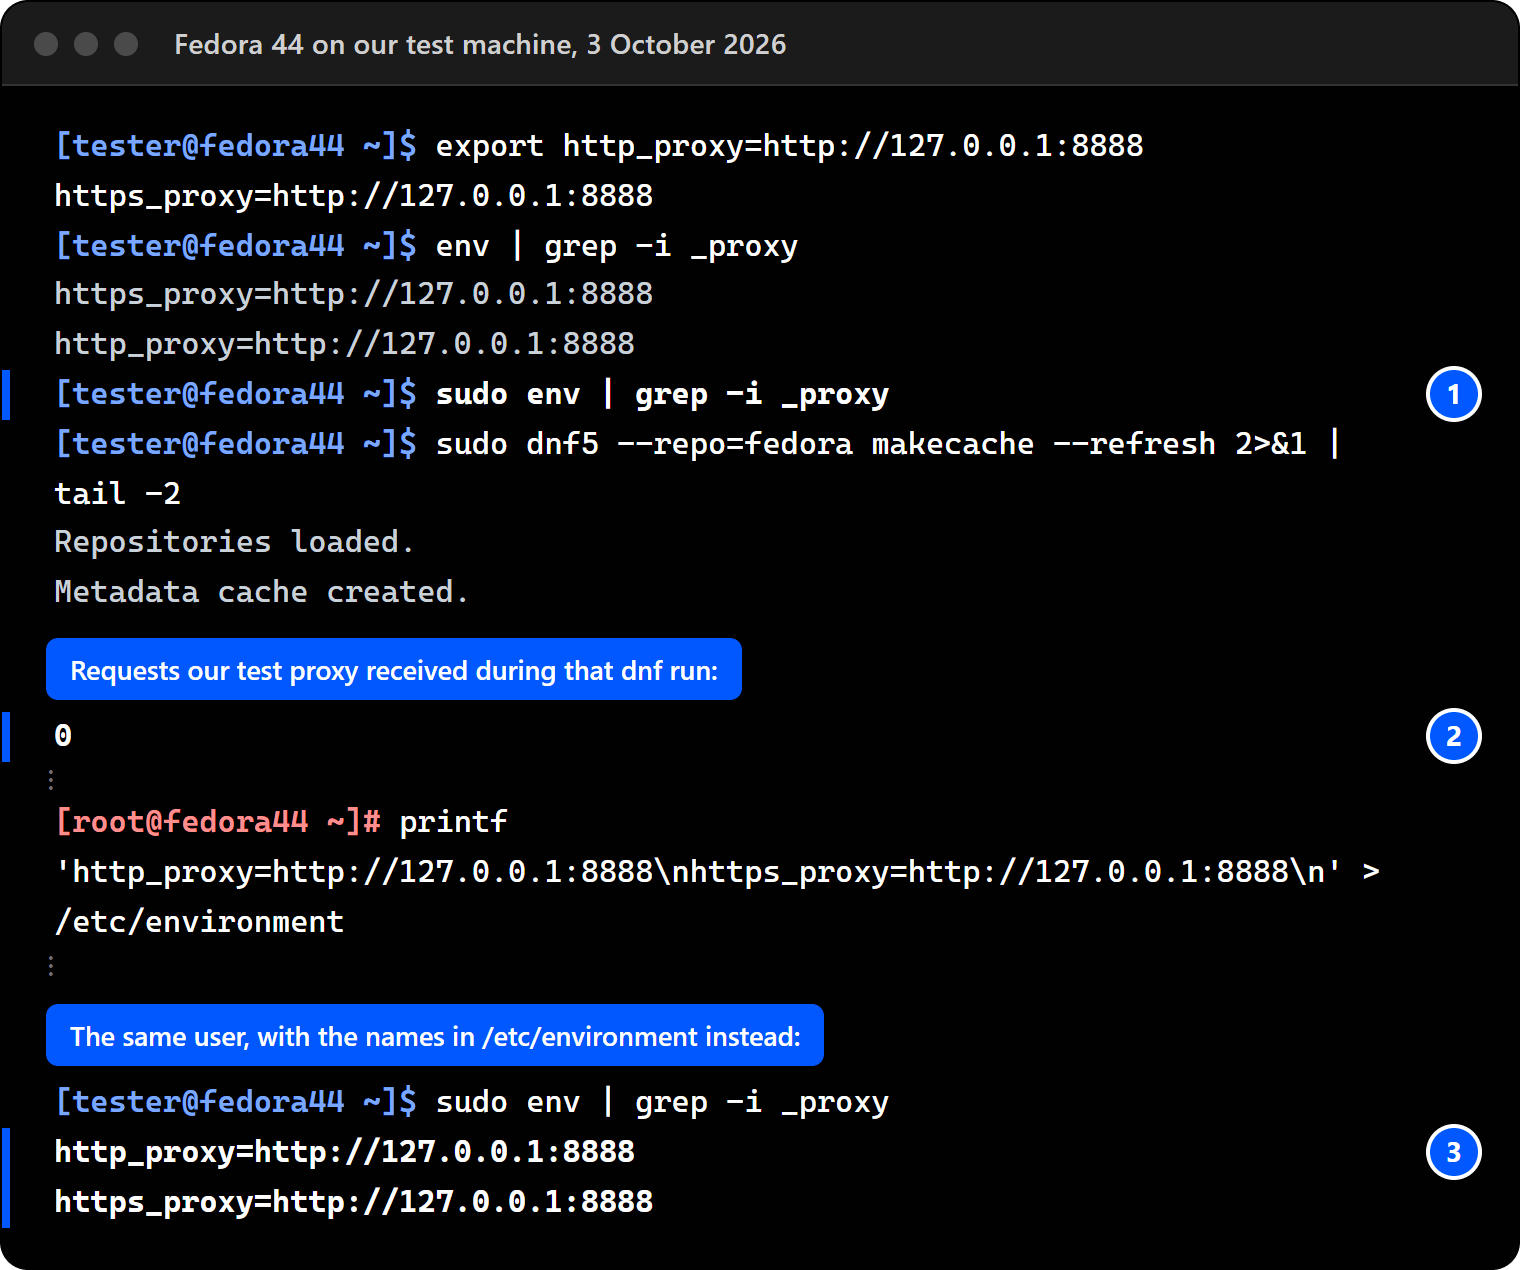Click the "Repositories loaded." output line
The width and height of the screenshot is (1520, 1270).
[x=234, y=542]
